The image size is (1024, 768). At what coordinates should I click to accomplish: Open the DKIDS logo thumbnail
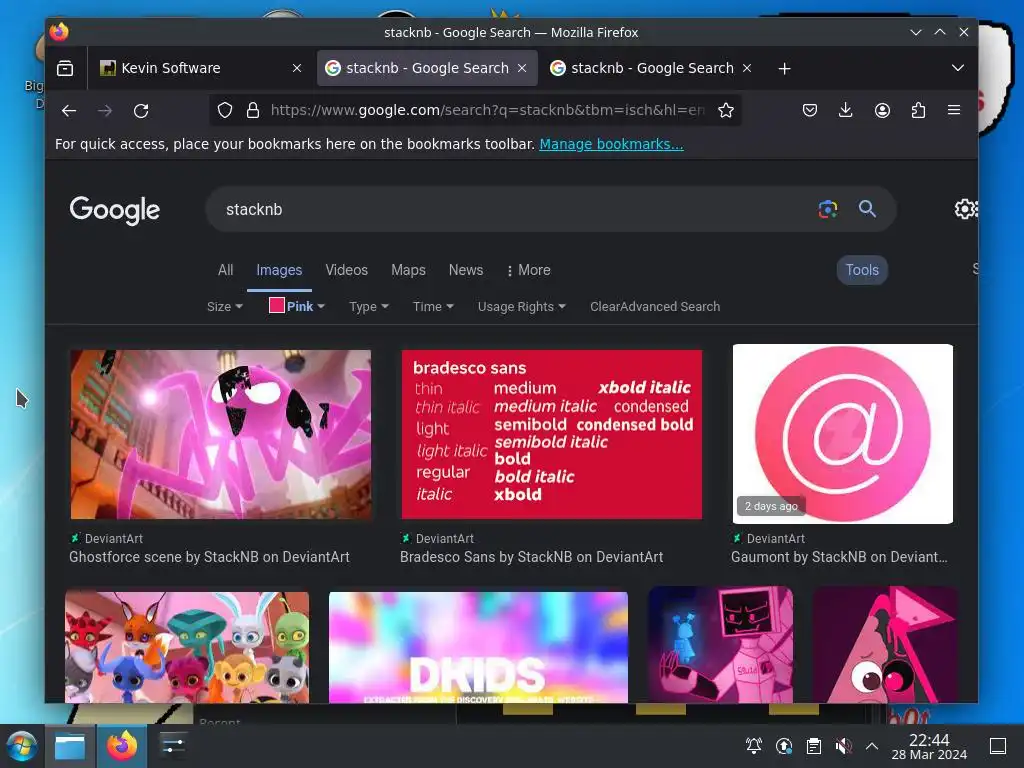click(478, 648)
